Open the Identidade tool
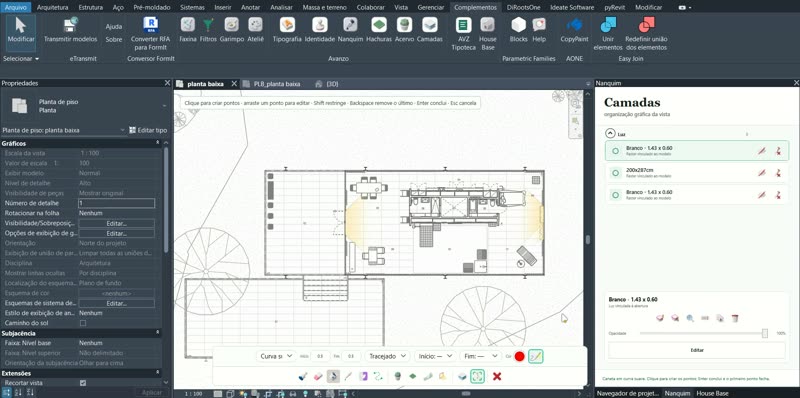The height and width of the screenshot is (398, 800). point(320,30)
